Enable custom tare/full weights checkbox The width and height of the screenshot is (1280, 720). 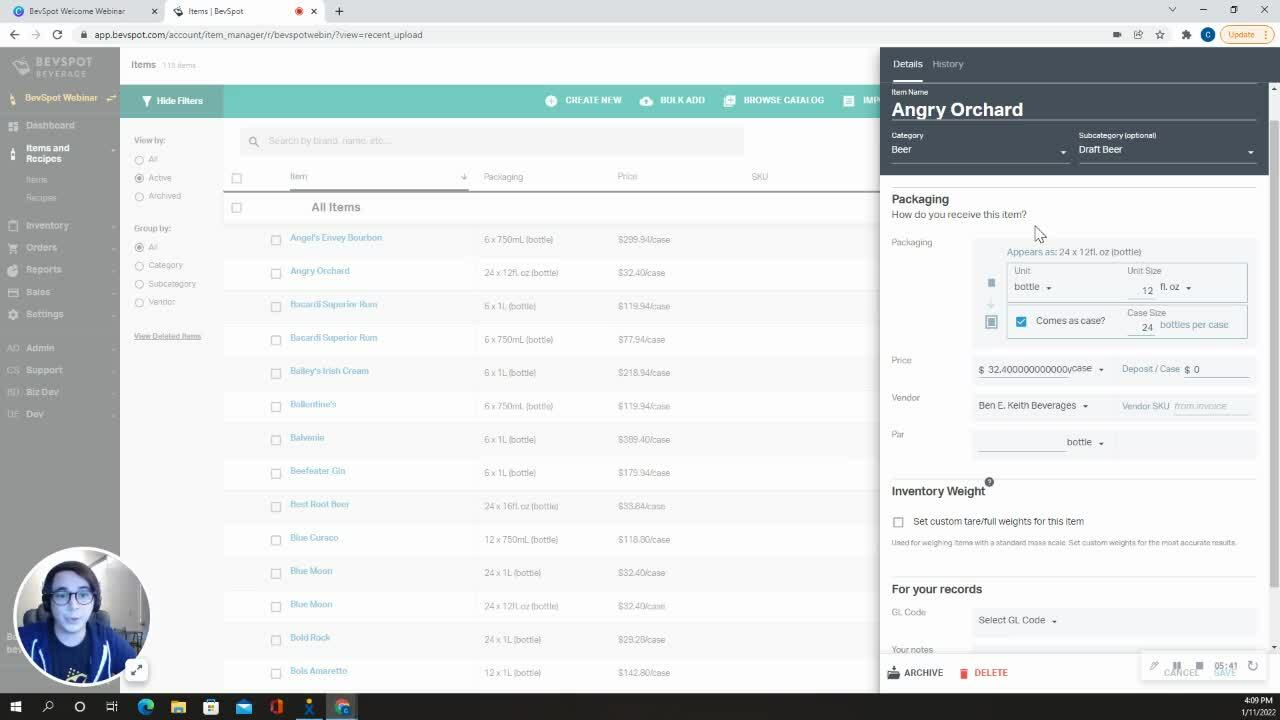point(898,522)
